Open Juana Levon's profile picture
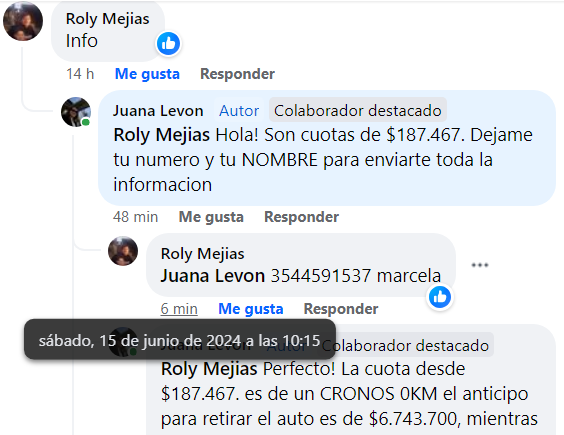Screen dimensions: 564x435 point(76,112)
